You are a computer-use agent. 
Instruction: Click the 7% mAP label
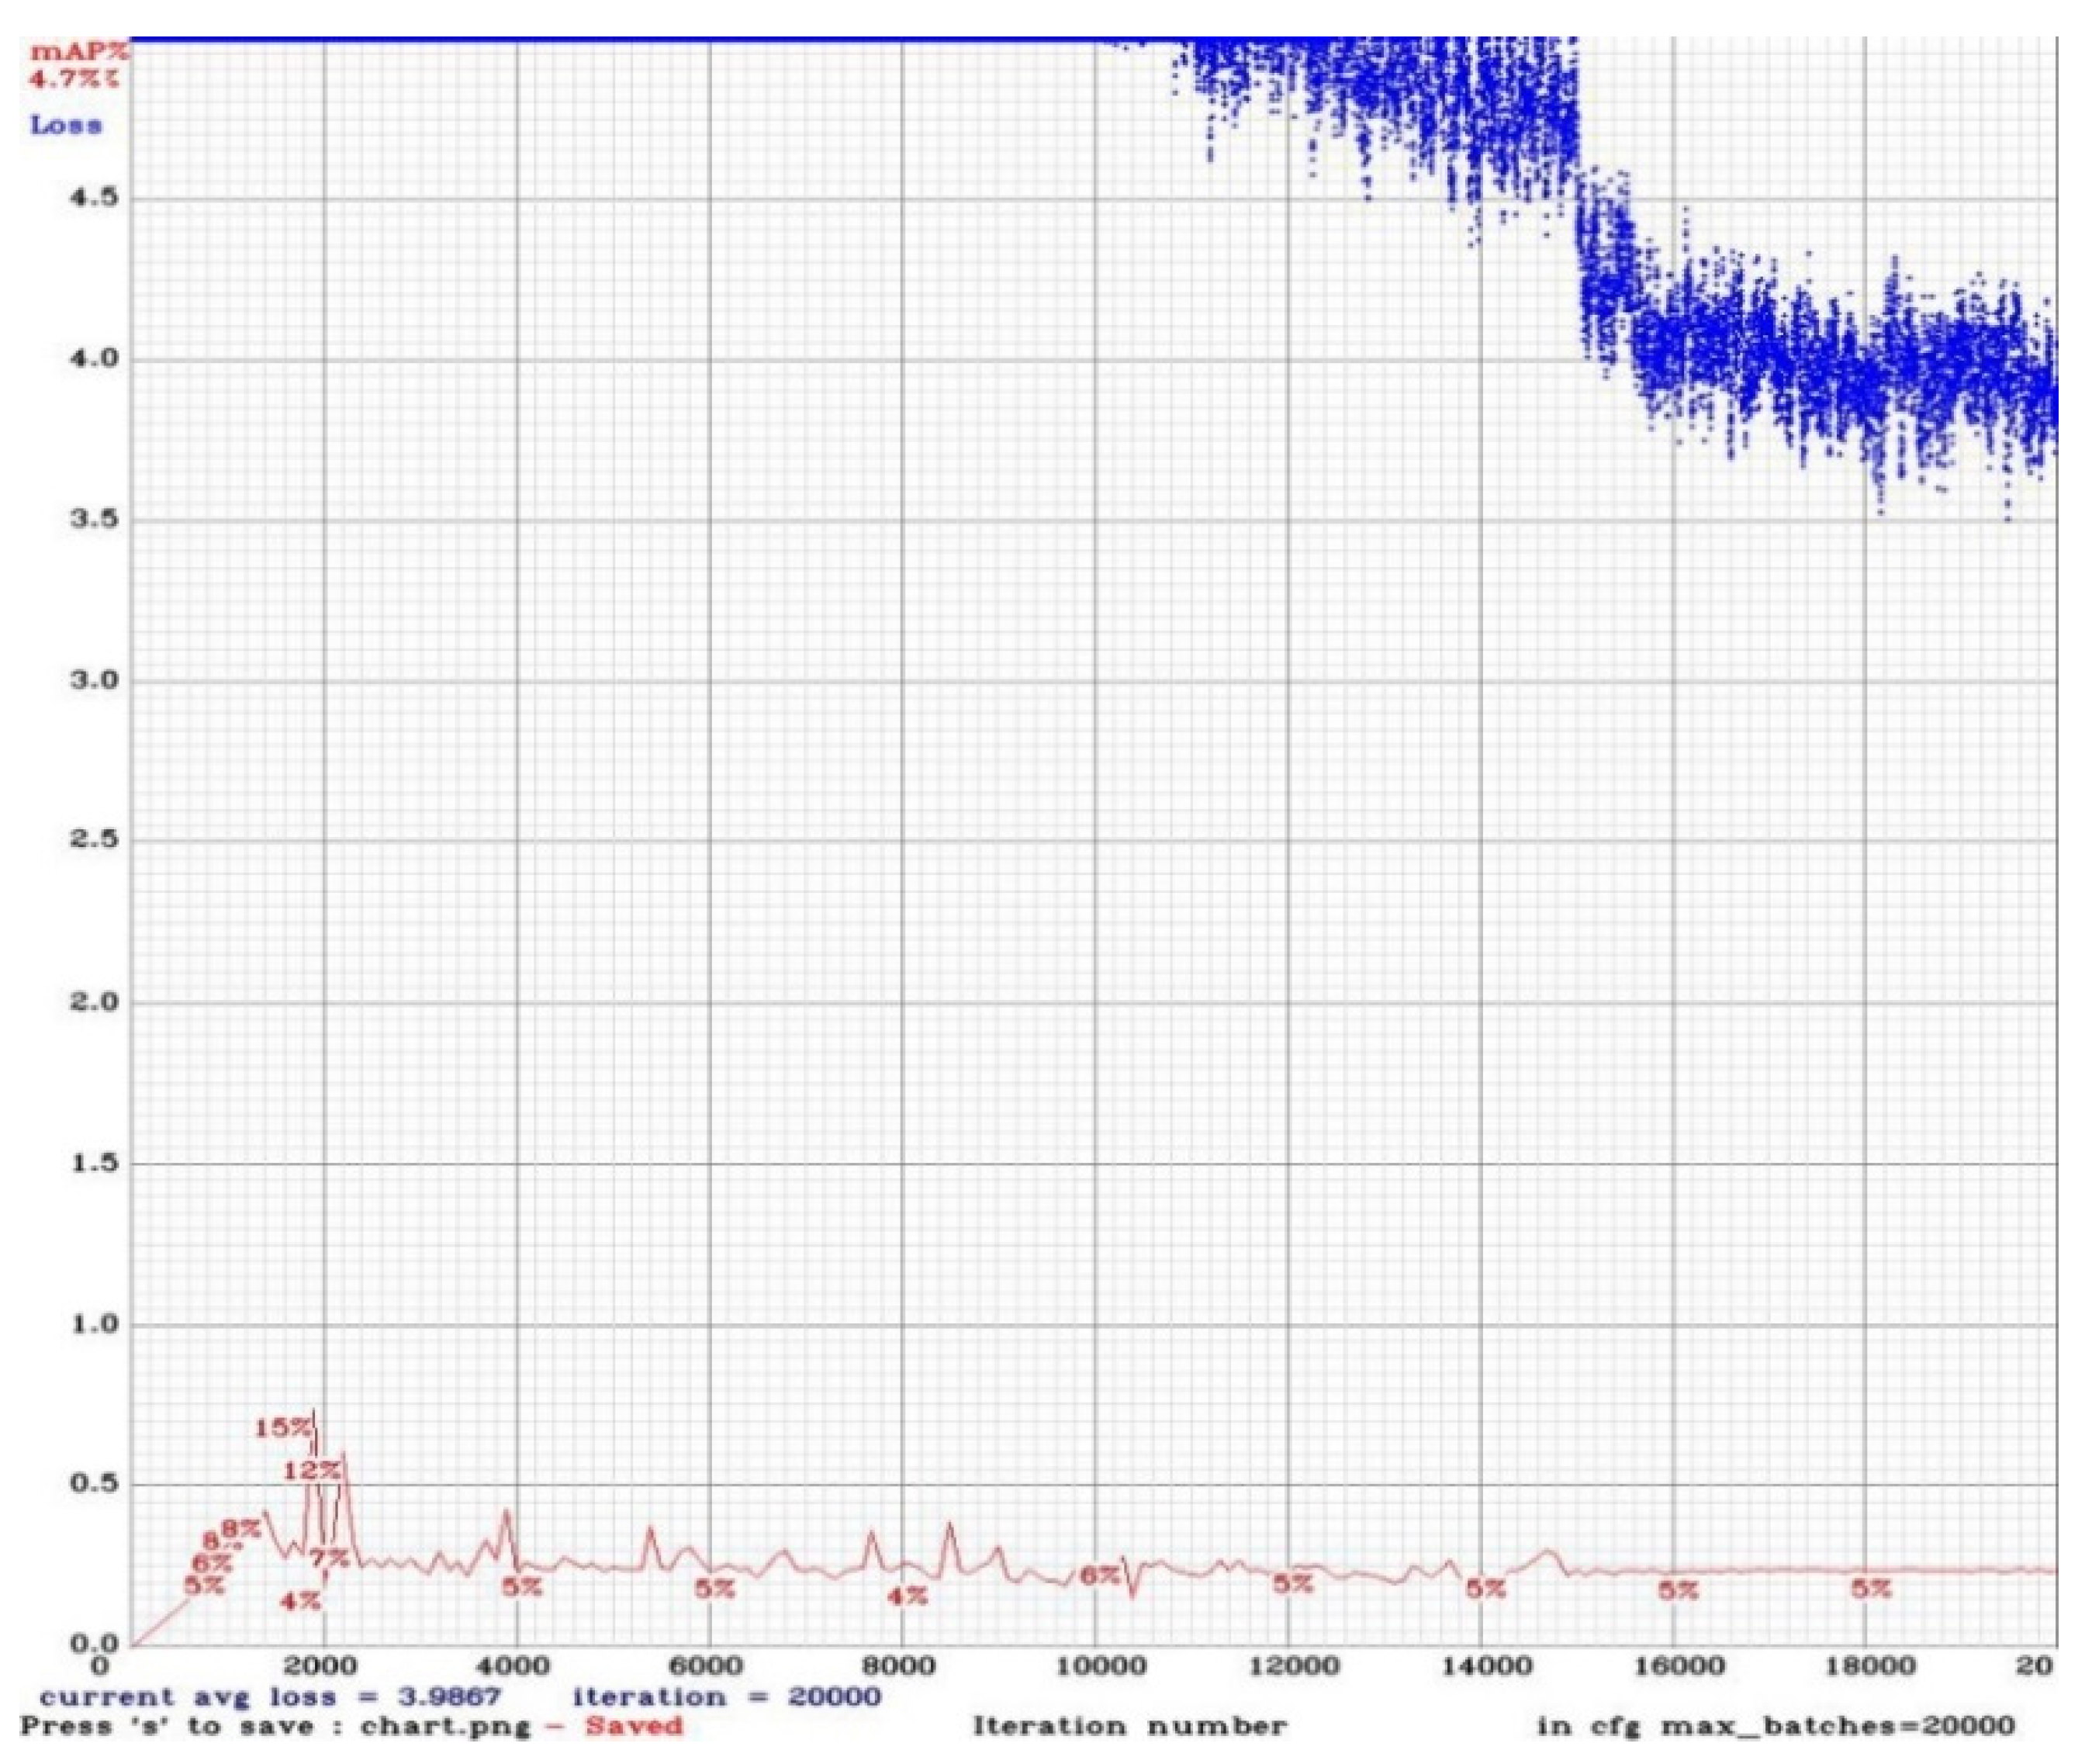pyautogui.click(x=328, y=1558)
